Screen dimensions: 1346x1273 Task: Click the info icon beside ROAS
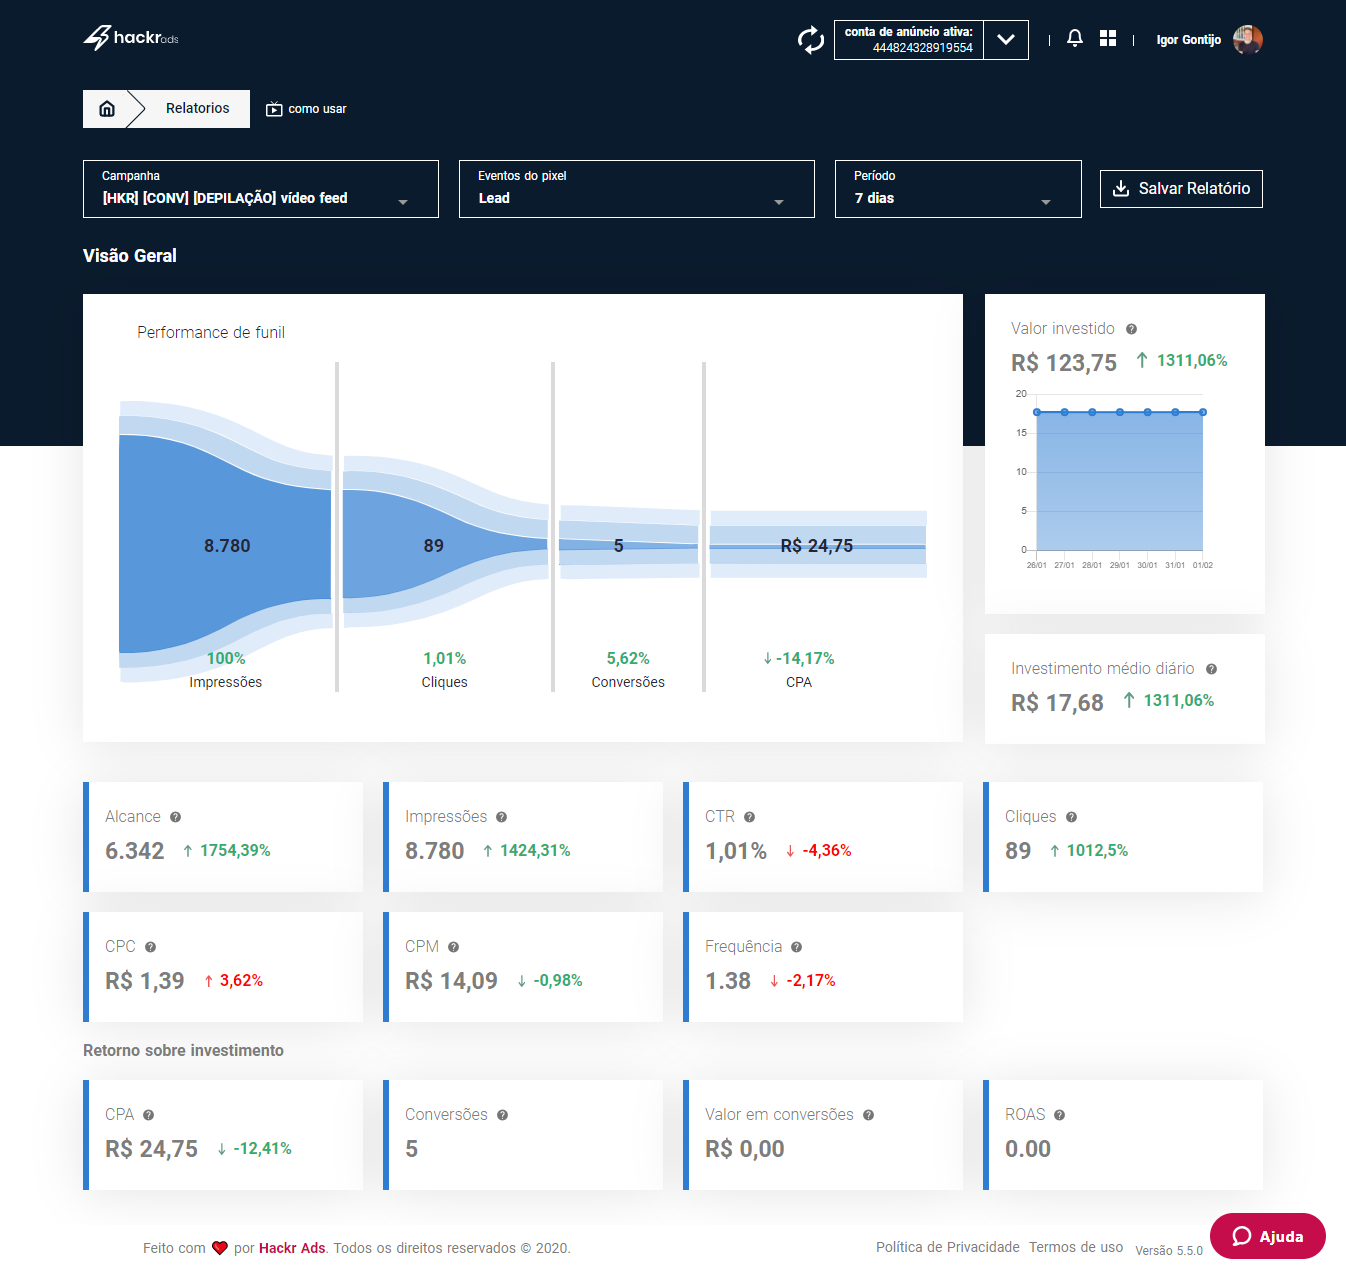[1059, 1115]
